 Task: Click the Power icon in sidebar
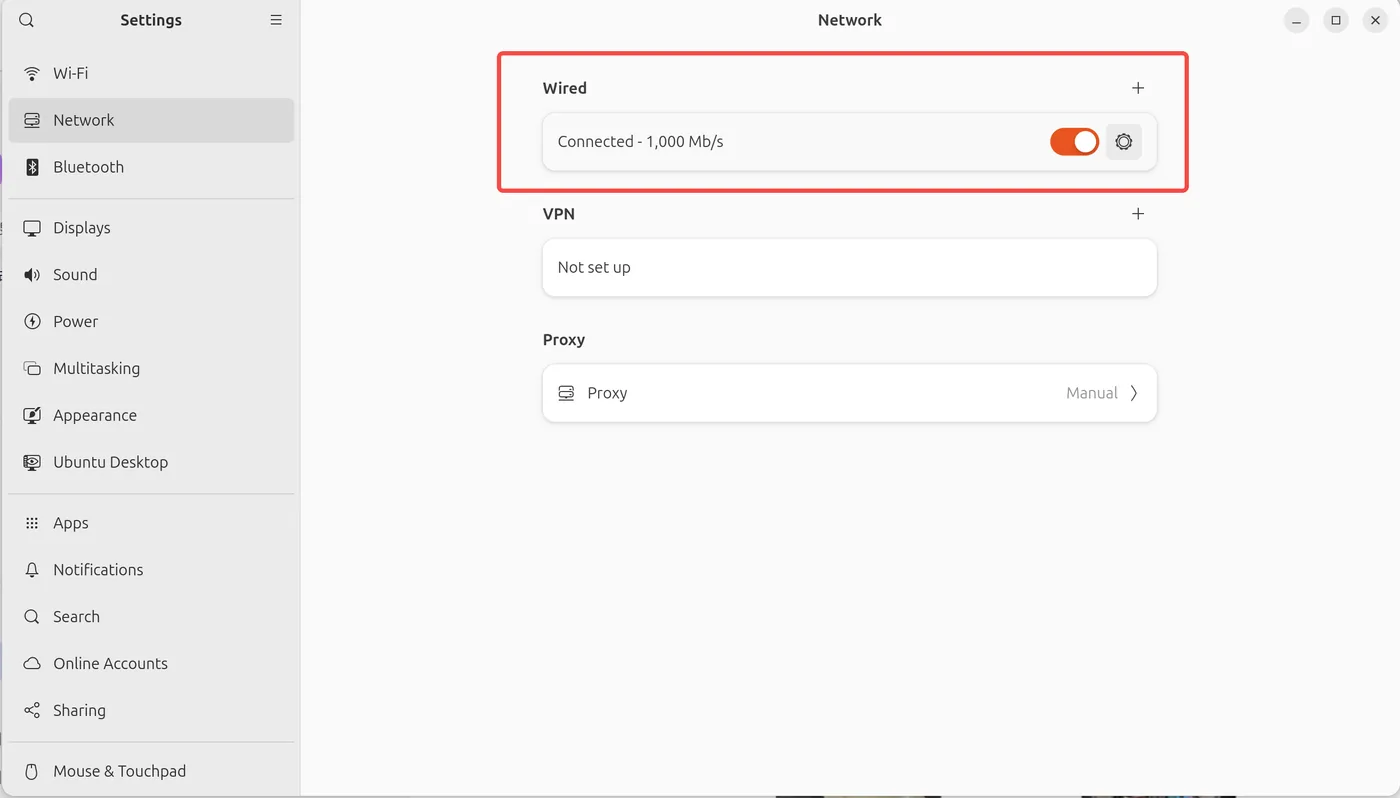32,322
